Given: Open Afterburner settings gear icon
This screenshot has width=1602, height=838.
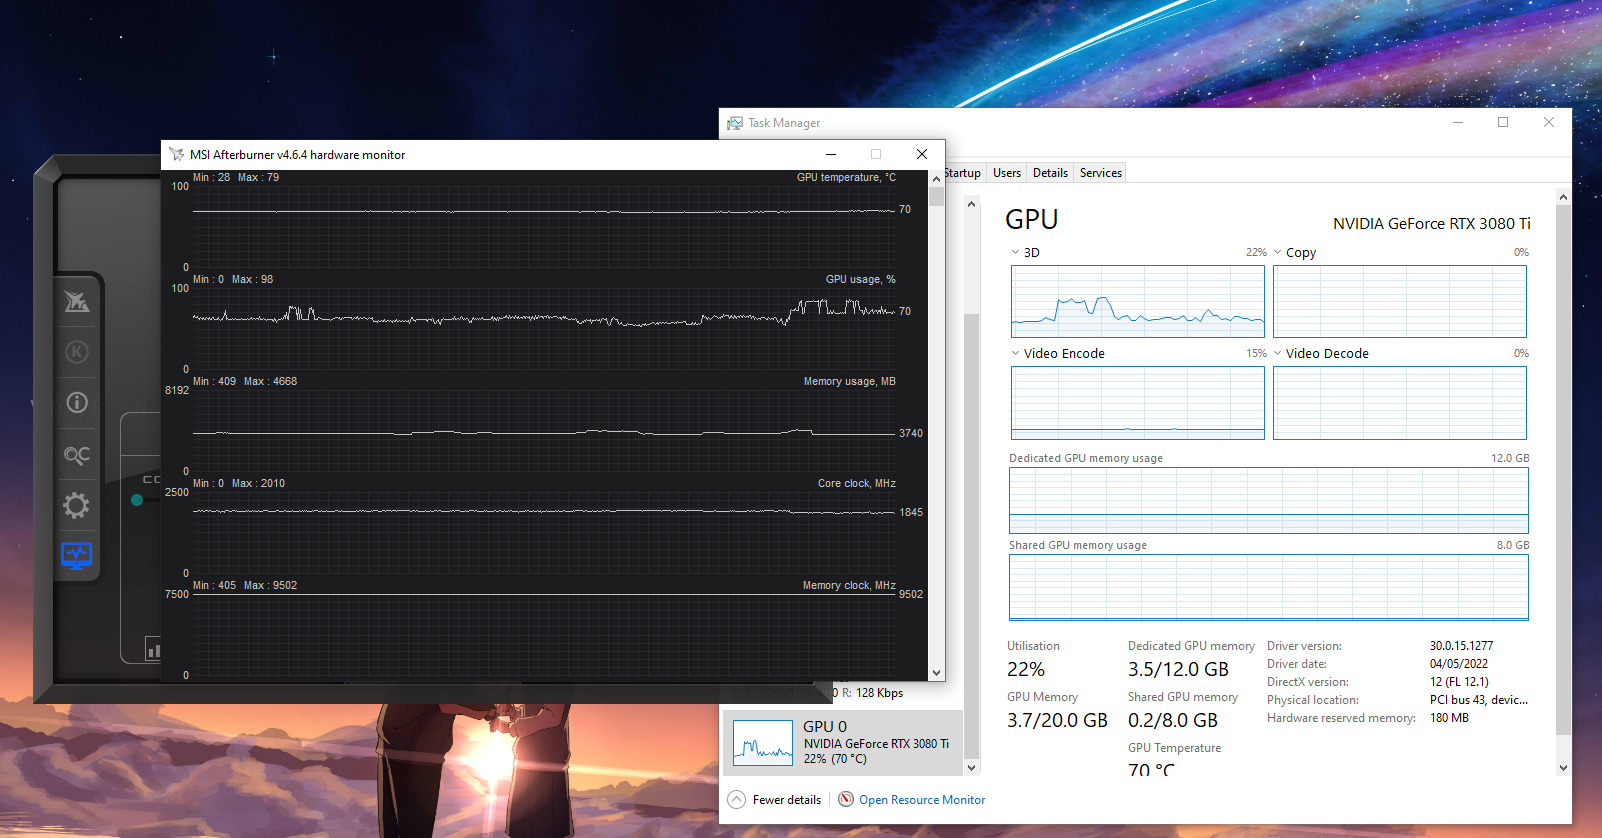Looking at the screenshot, I should [77, 505].
